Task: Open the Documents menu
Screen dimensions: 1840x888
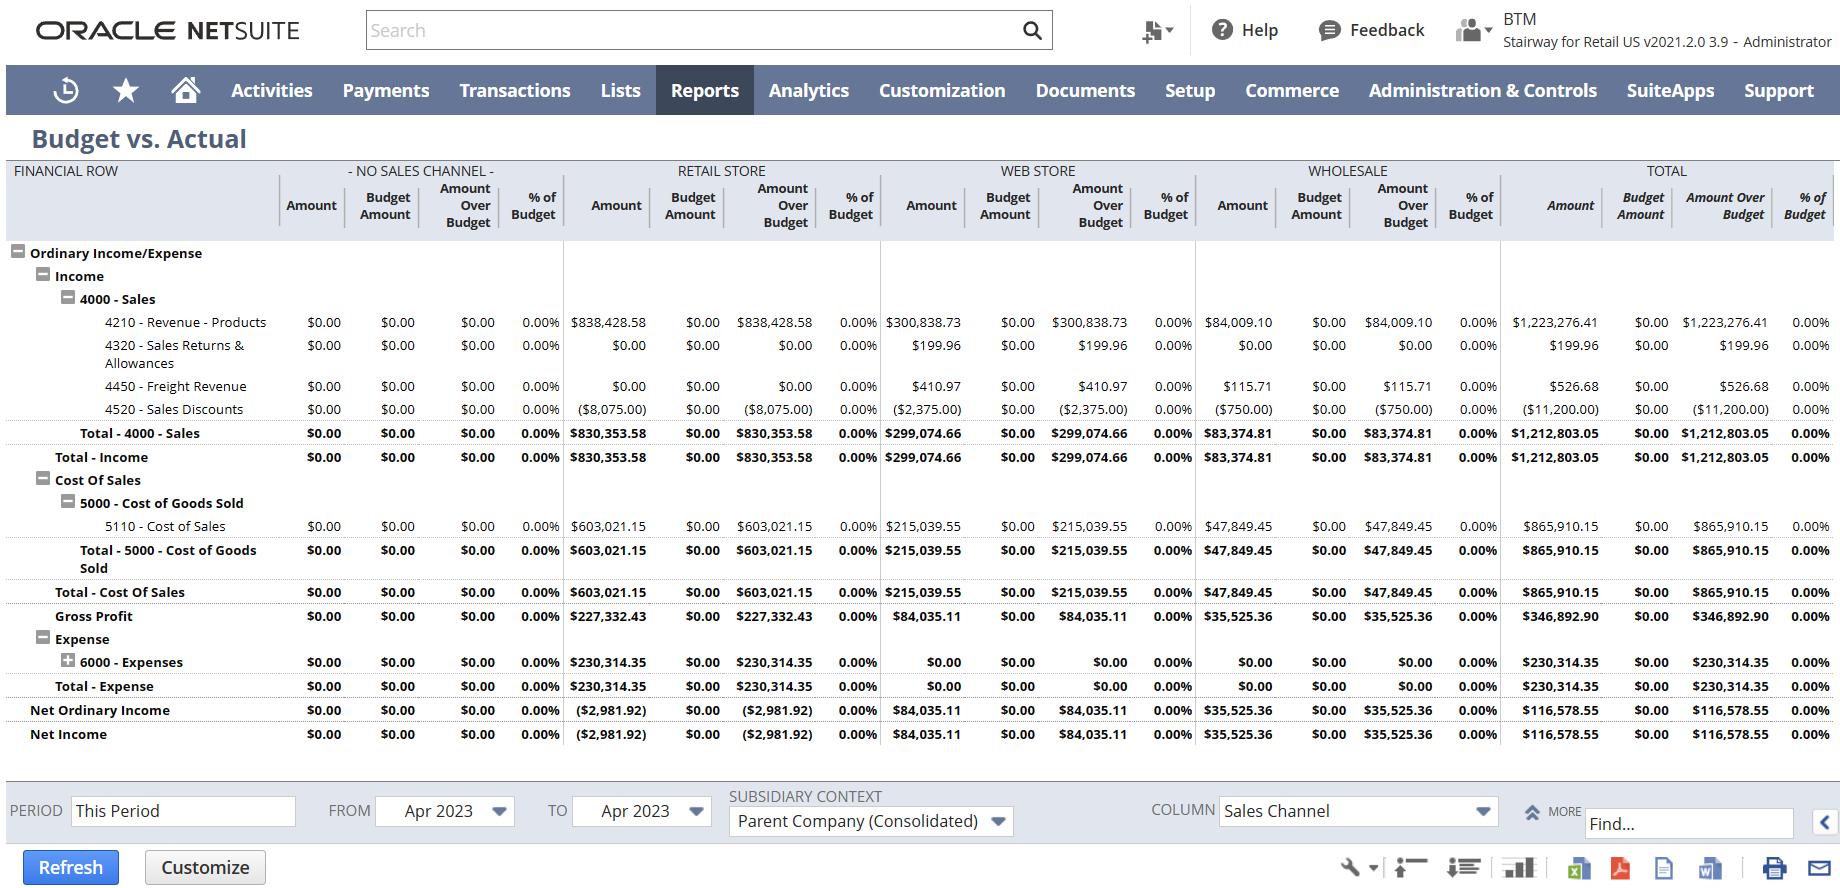Action: [x=1085, y=90]
